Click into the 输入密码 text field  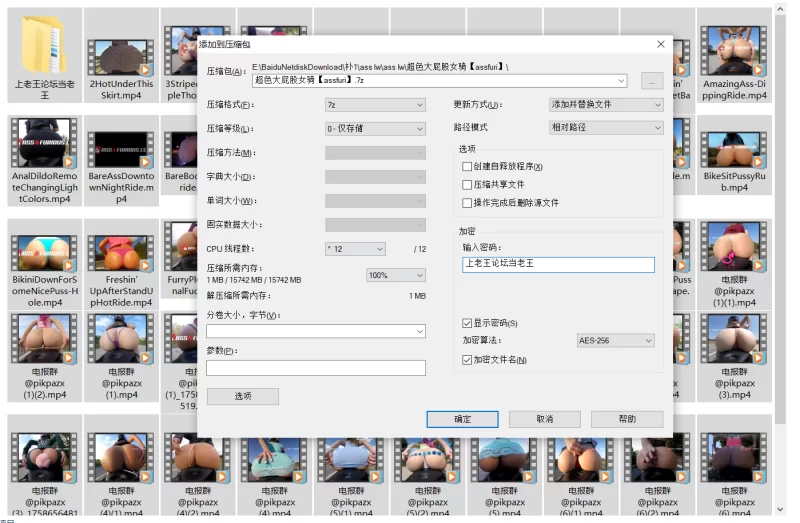(x=558, y=265)
